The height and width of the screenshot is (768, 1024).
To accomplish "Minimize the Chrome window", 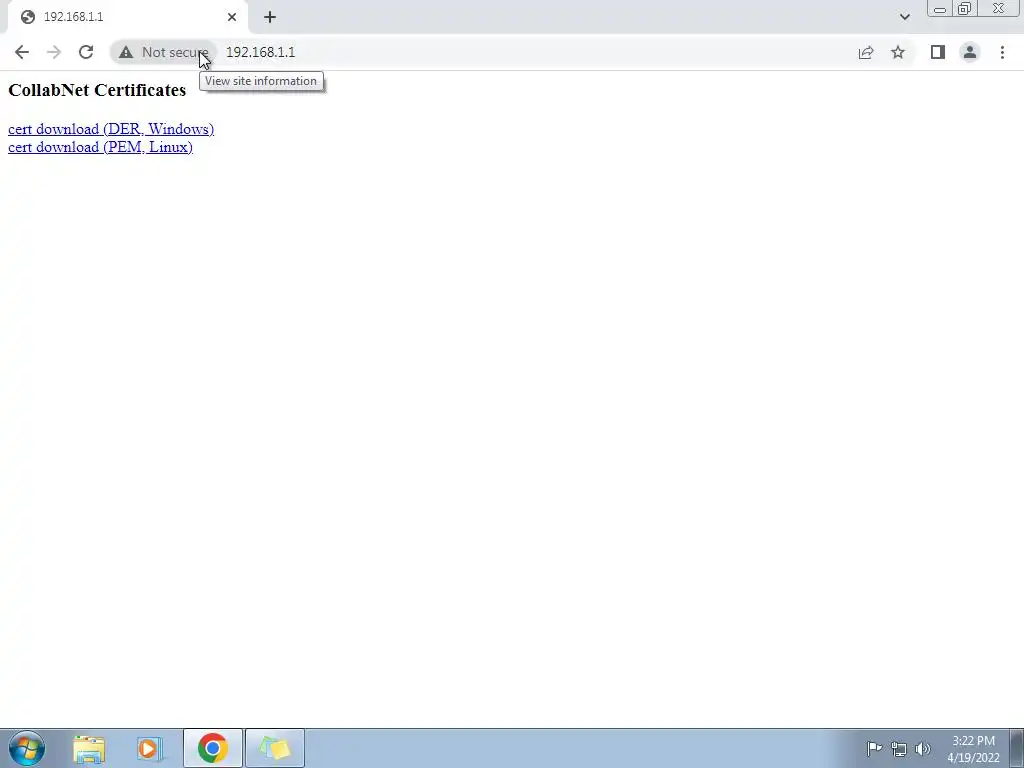I will (940, 8).
